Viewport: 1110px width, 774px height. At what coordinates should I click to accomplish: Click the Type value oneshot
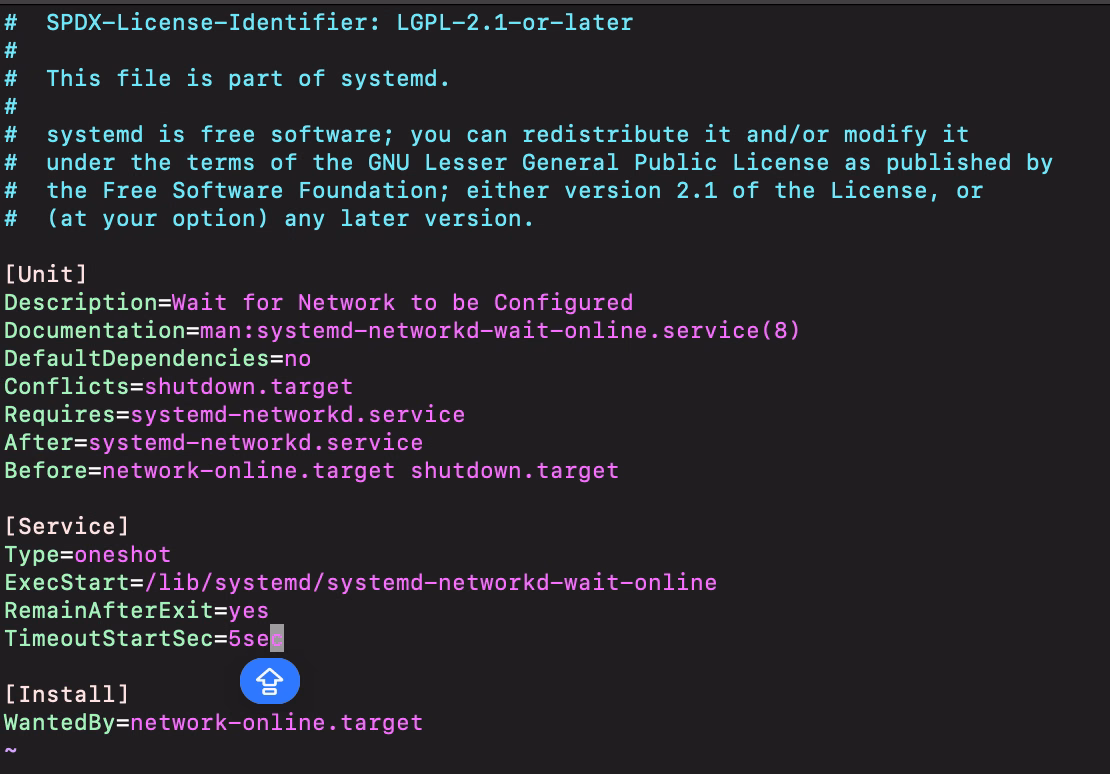click(122, 555)
